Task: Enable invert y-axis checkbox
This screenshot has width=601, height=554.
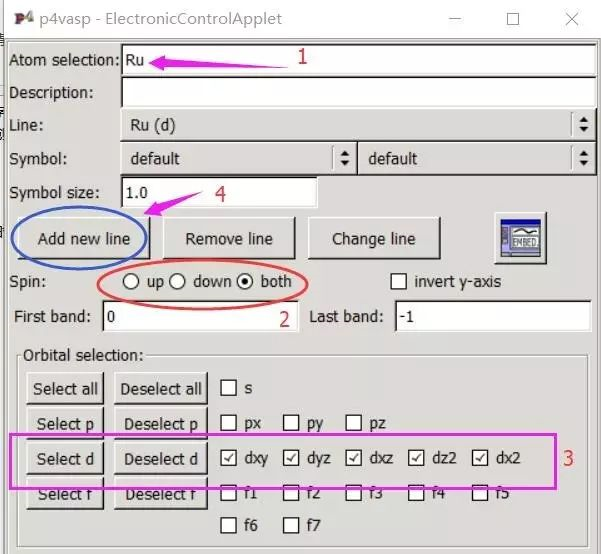Action: click(x=398, y=282)
